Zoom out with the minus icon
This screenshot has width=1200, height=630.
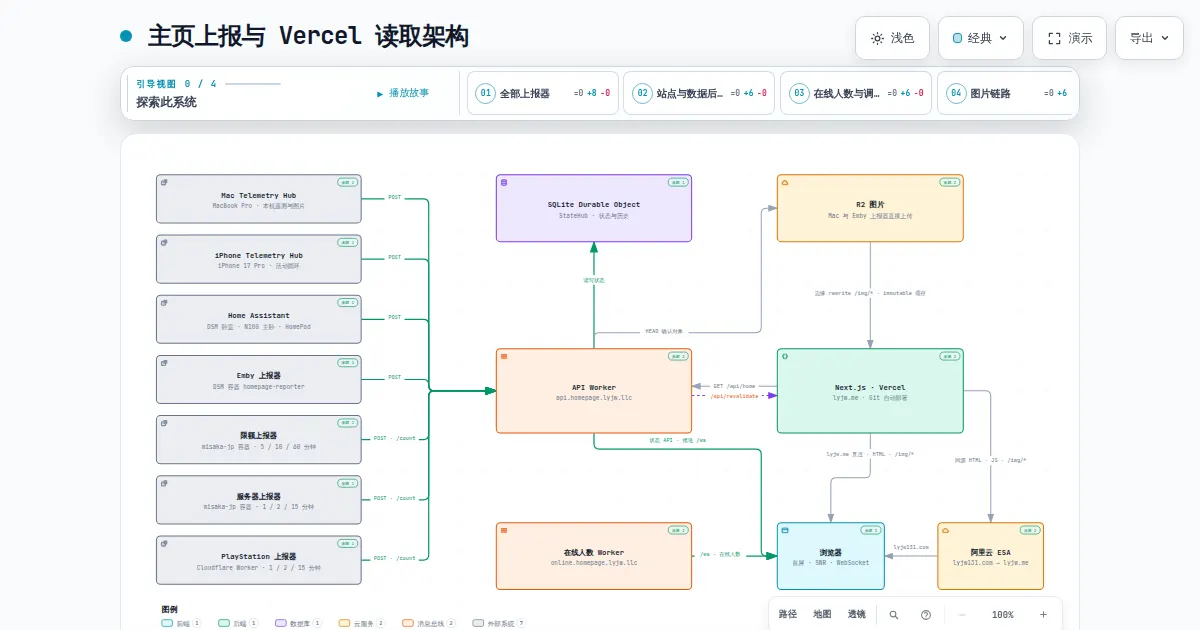click(962, 615)
